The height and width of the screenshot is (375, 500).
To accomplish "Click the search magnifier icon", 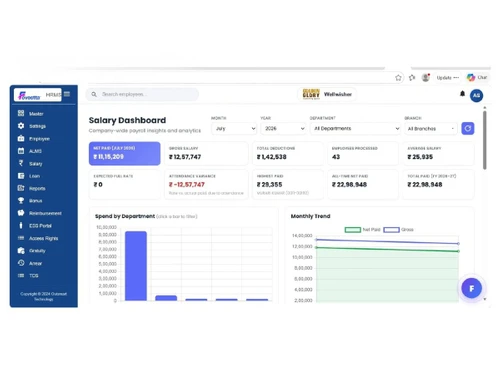I will coord(94,94).
